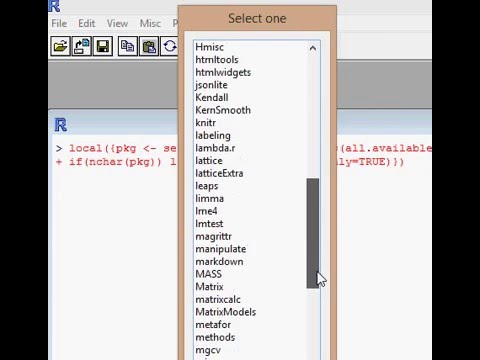This screenshot has width=480, height=360.
Task: Click the Paste clipboard icon
Action: [149, 46]
